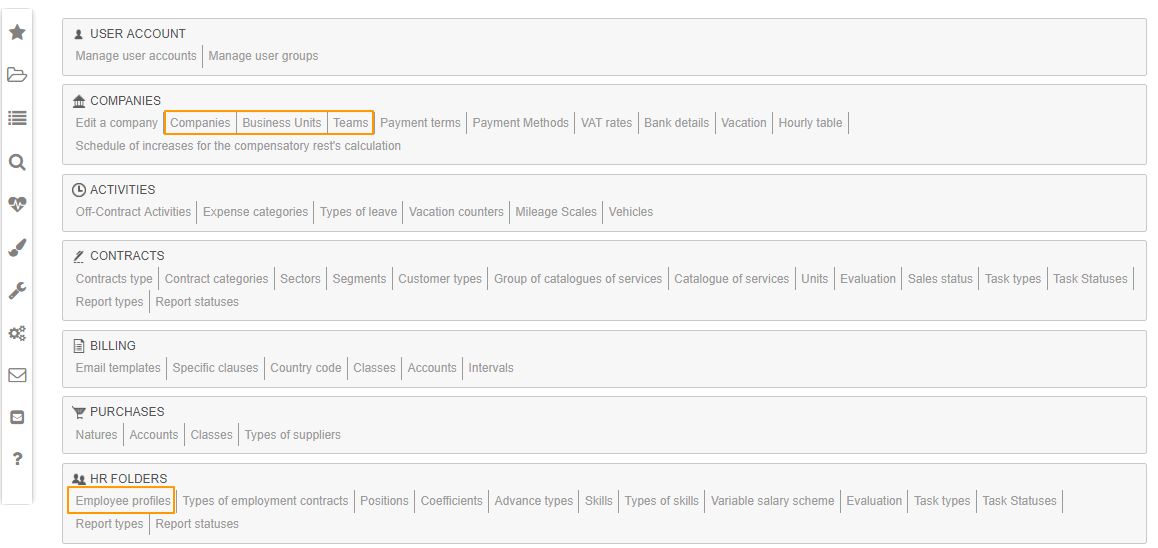Open Contract categories

point(216,279)
